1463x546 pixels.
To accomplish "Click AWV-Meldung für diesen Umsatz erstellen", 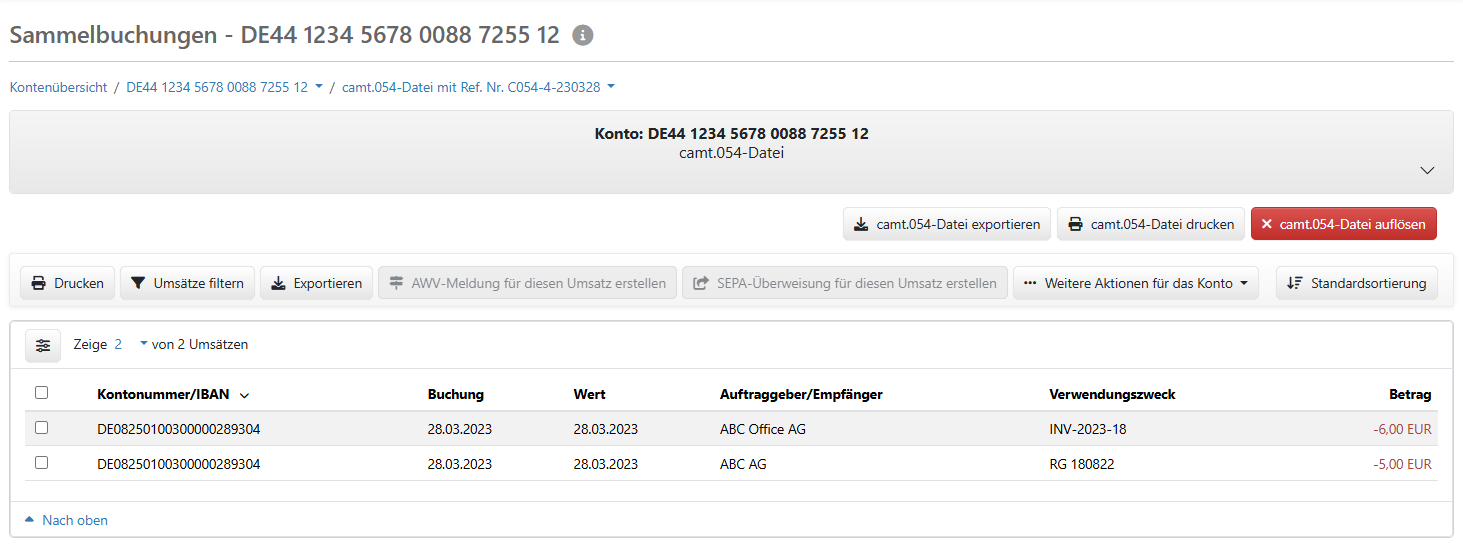I will tap(528, 283).
